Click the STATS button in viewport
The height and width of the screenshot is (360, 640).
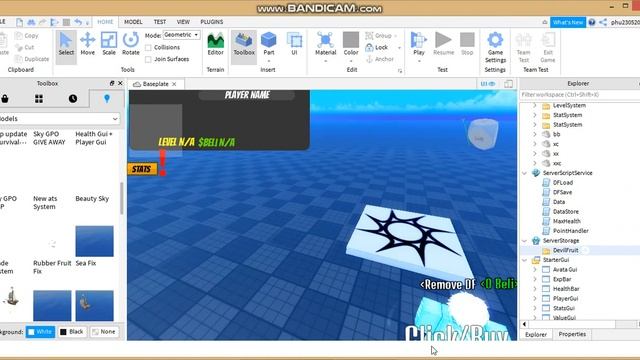click(142, 169)
